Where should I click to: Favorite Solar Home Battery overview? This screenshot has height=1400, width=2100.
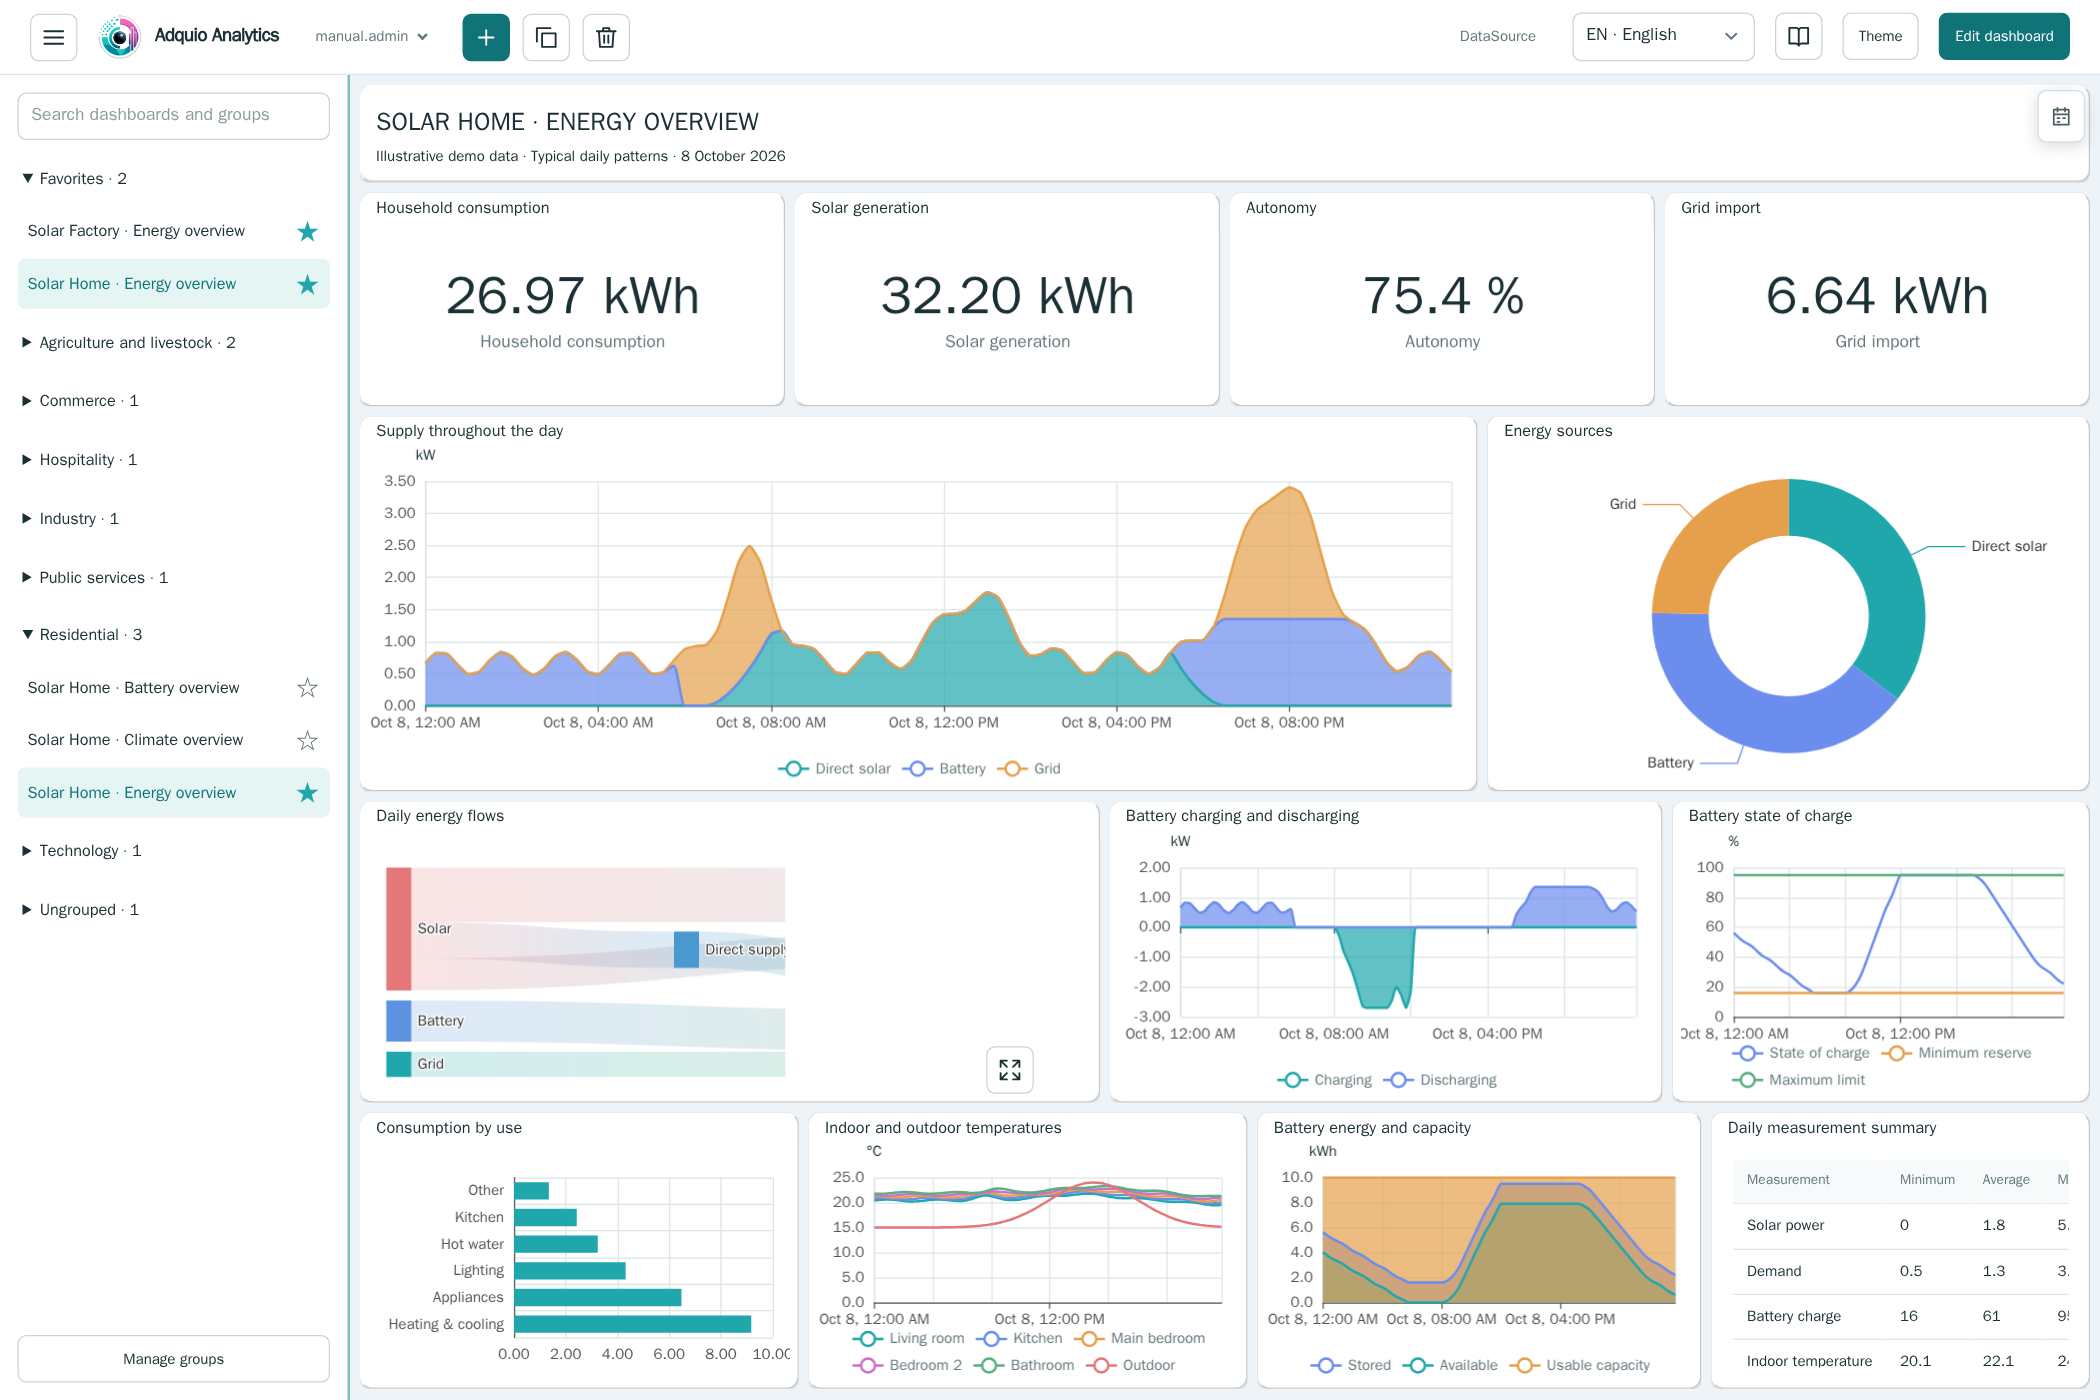tap(307, 688)
